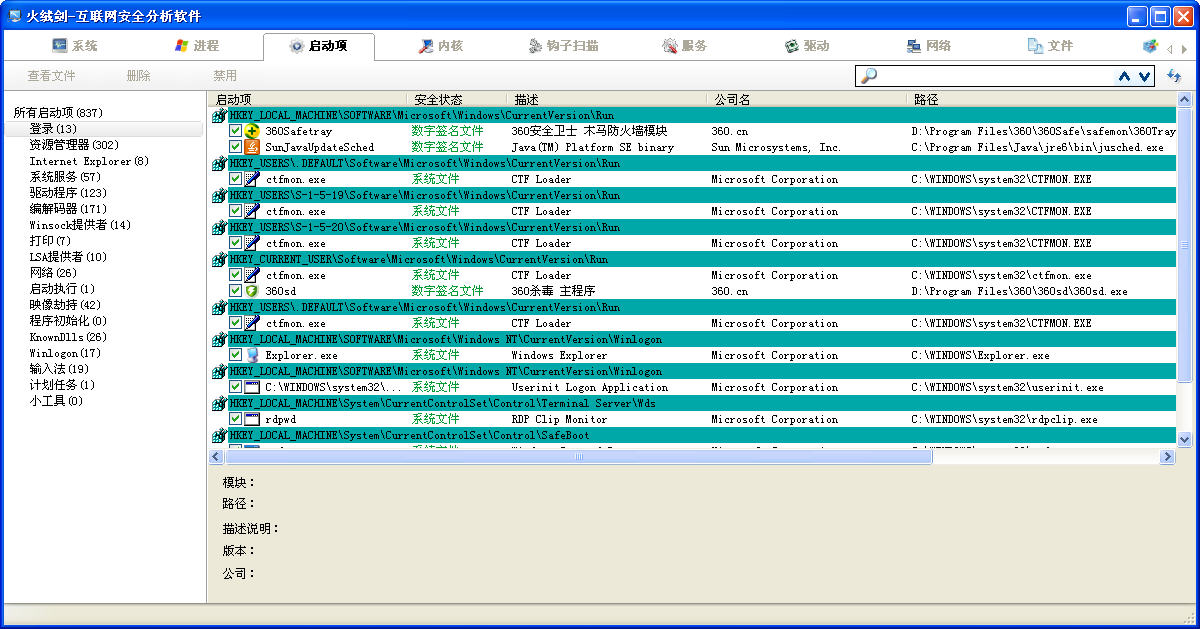Click the refresh list icon
This screenshot has height=629, width=1200.
click(1174, 76)
